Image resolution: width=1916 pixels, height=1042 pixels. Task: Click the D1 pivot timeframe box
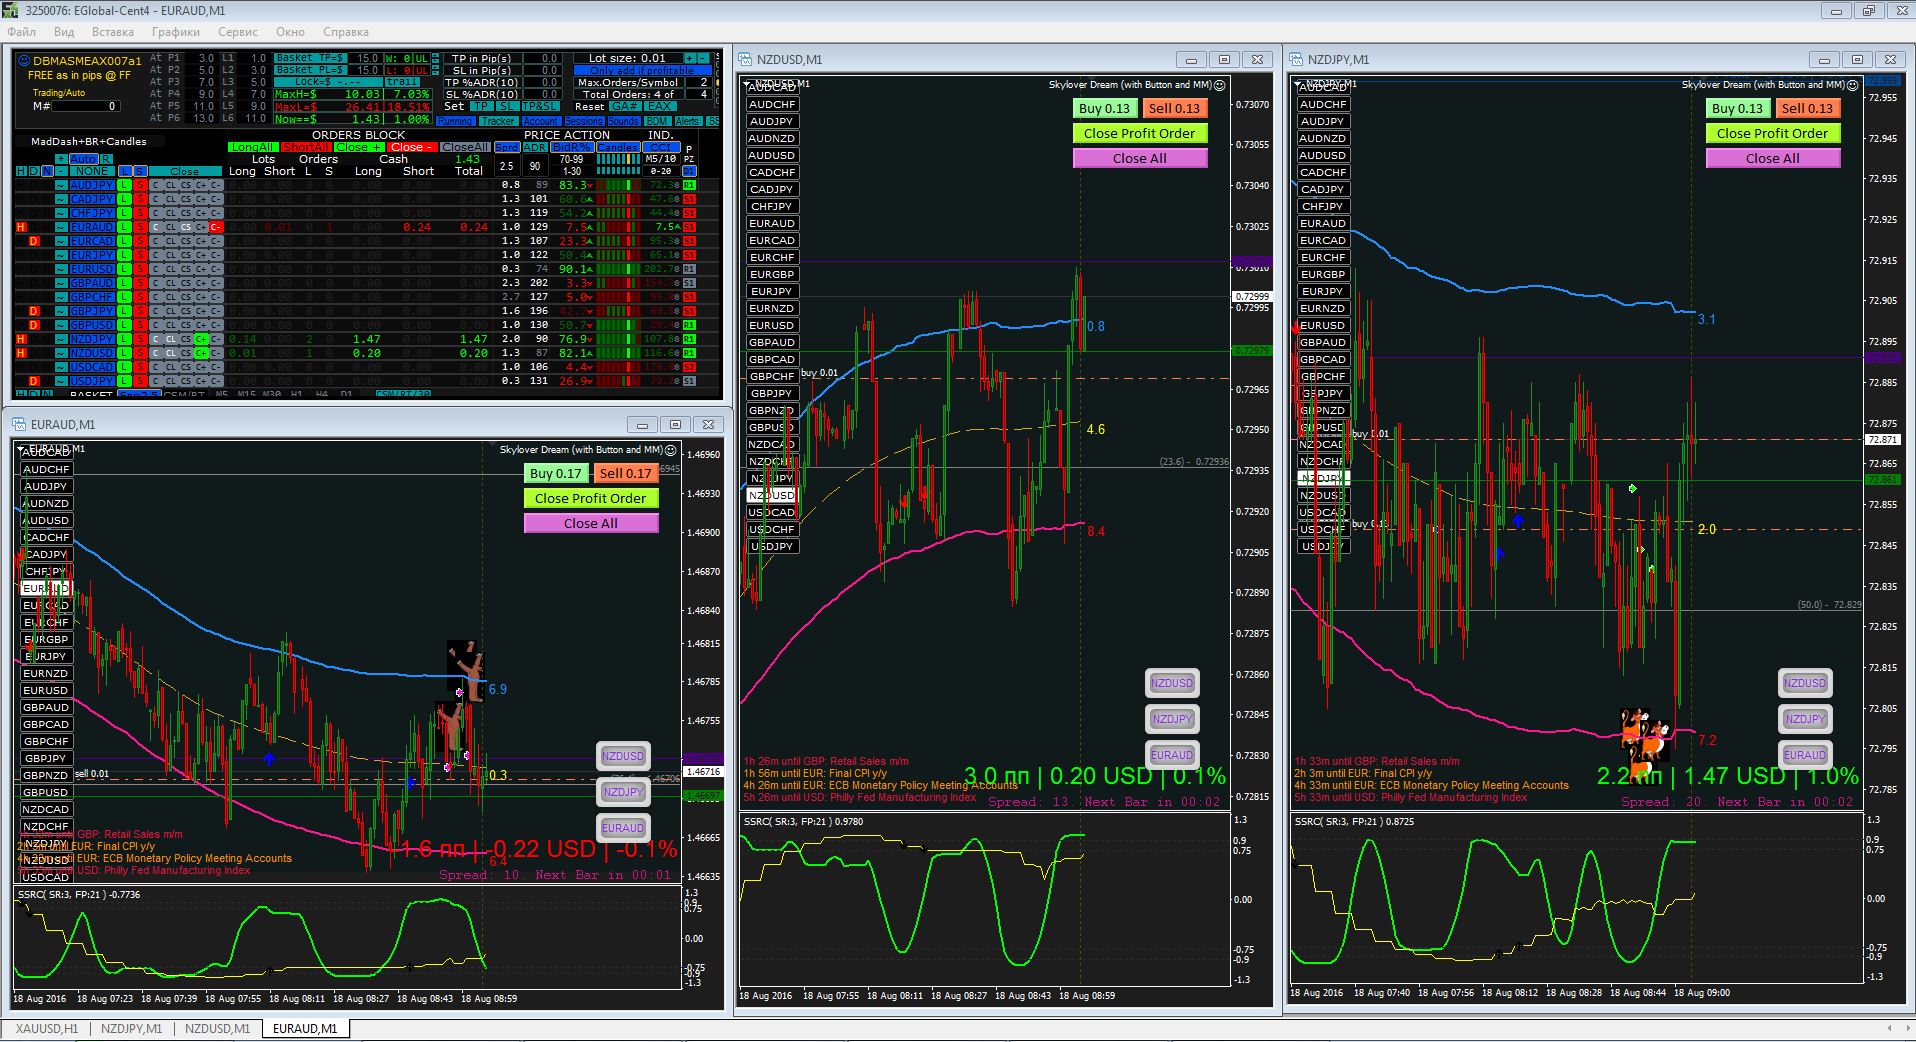[689, 171]
